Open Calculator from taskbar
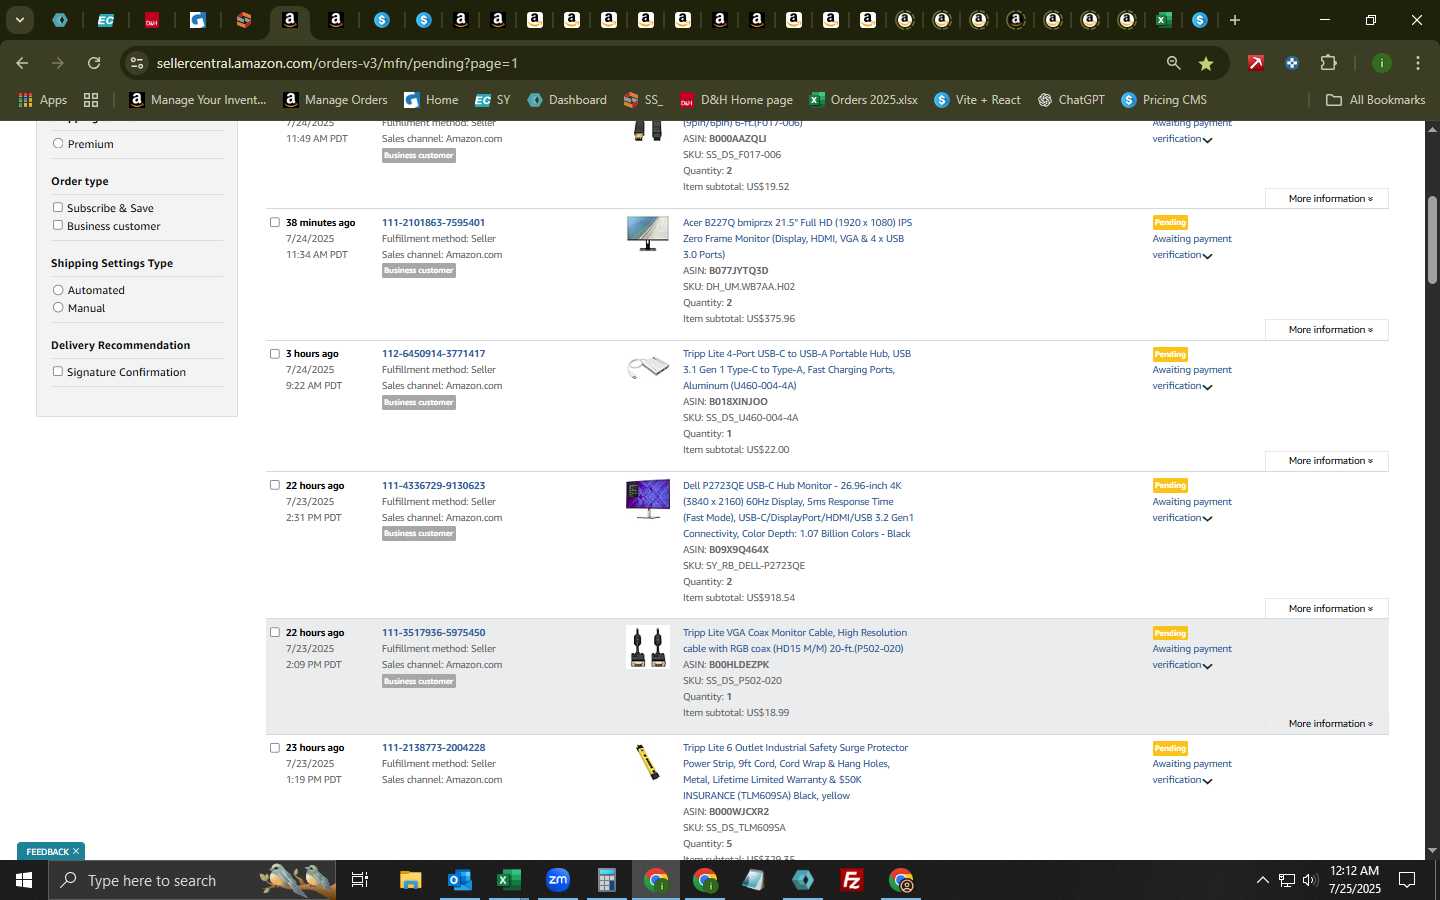The image size is (1440, 900). tap(606, 880)
